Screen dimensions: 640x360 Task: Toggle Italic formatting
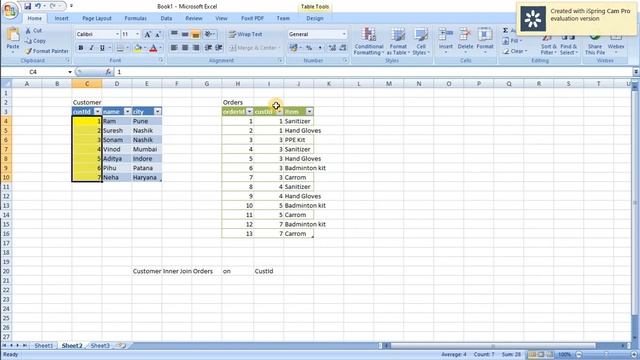point(91,48)
